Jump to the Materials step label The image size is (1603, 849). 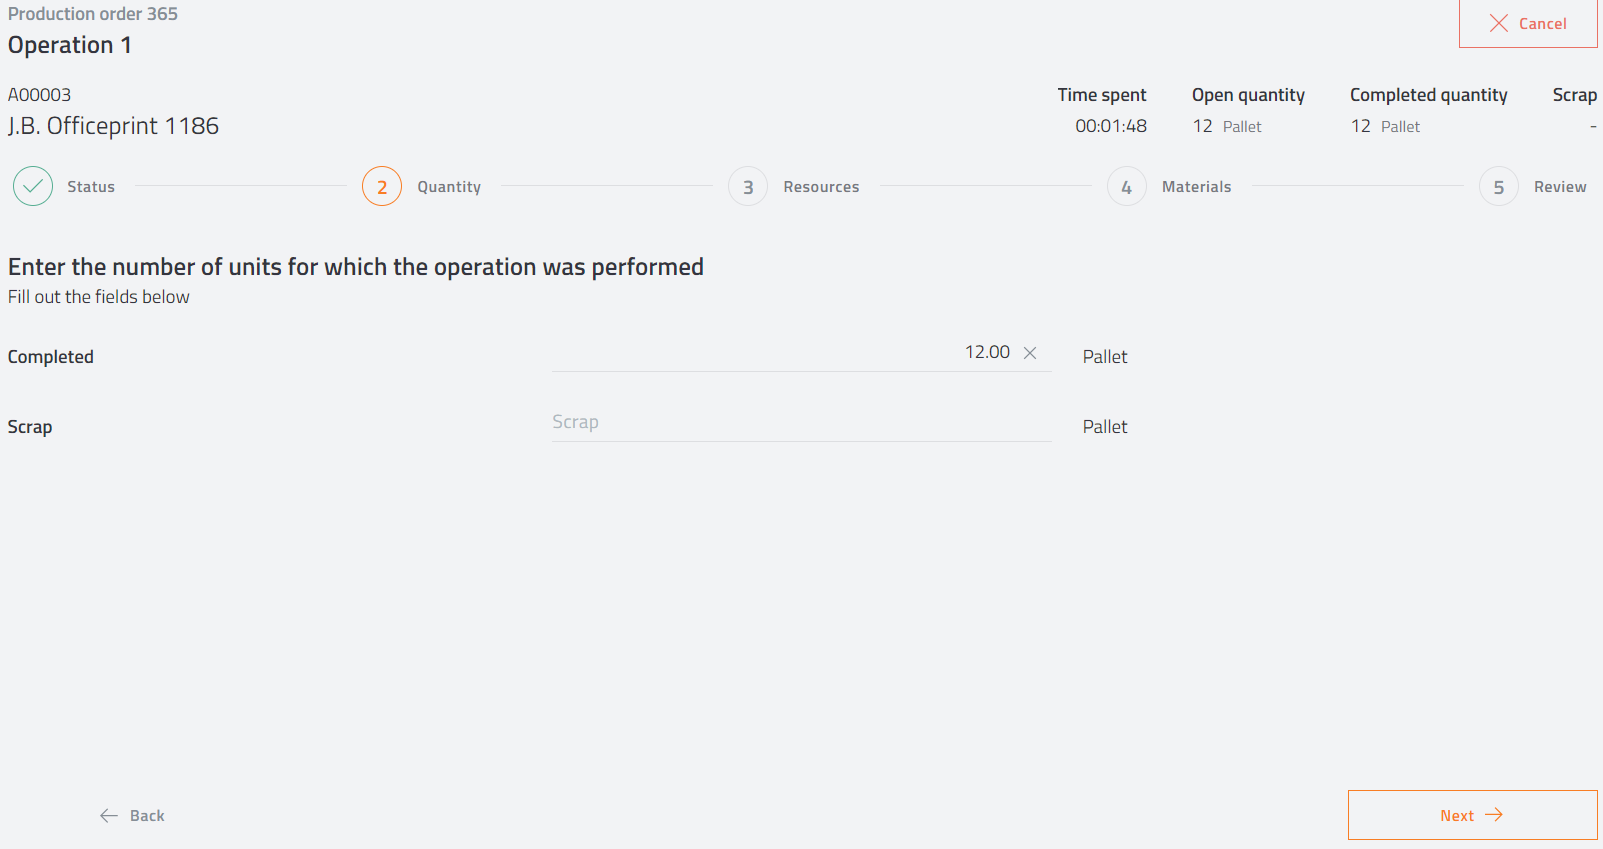(1196, 187)
